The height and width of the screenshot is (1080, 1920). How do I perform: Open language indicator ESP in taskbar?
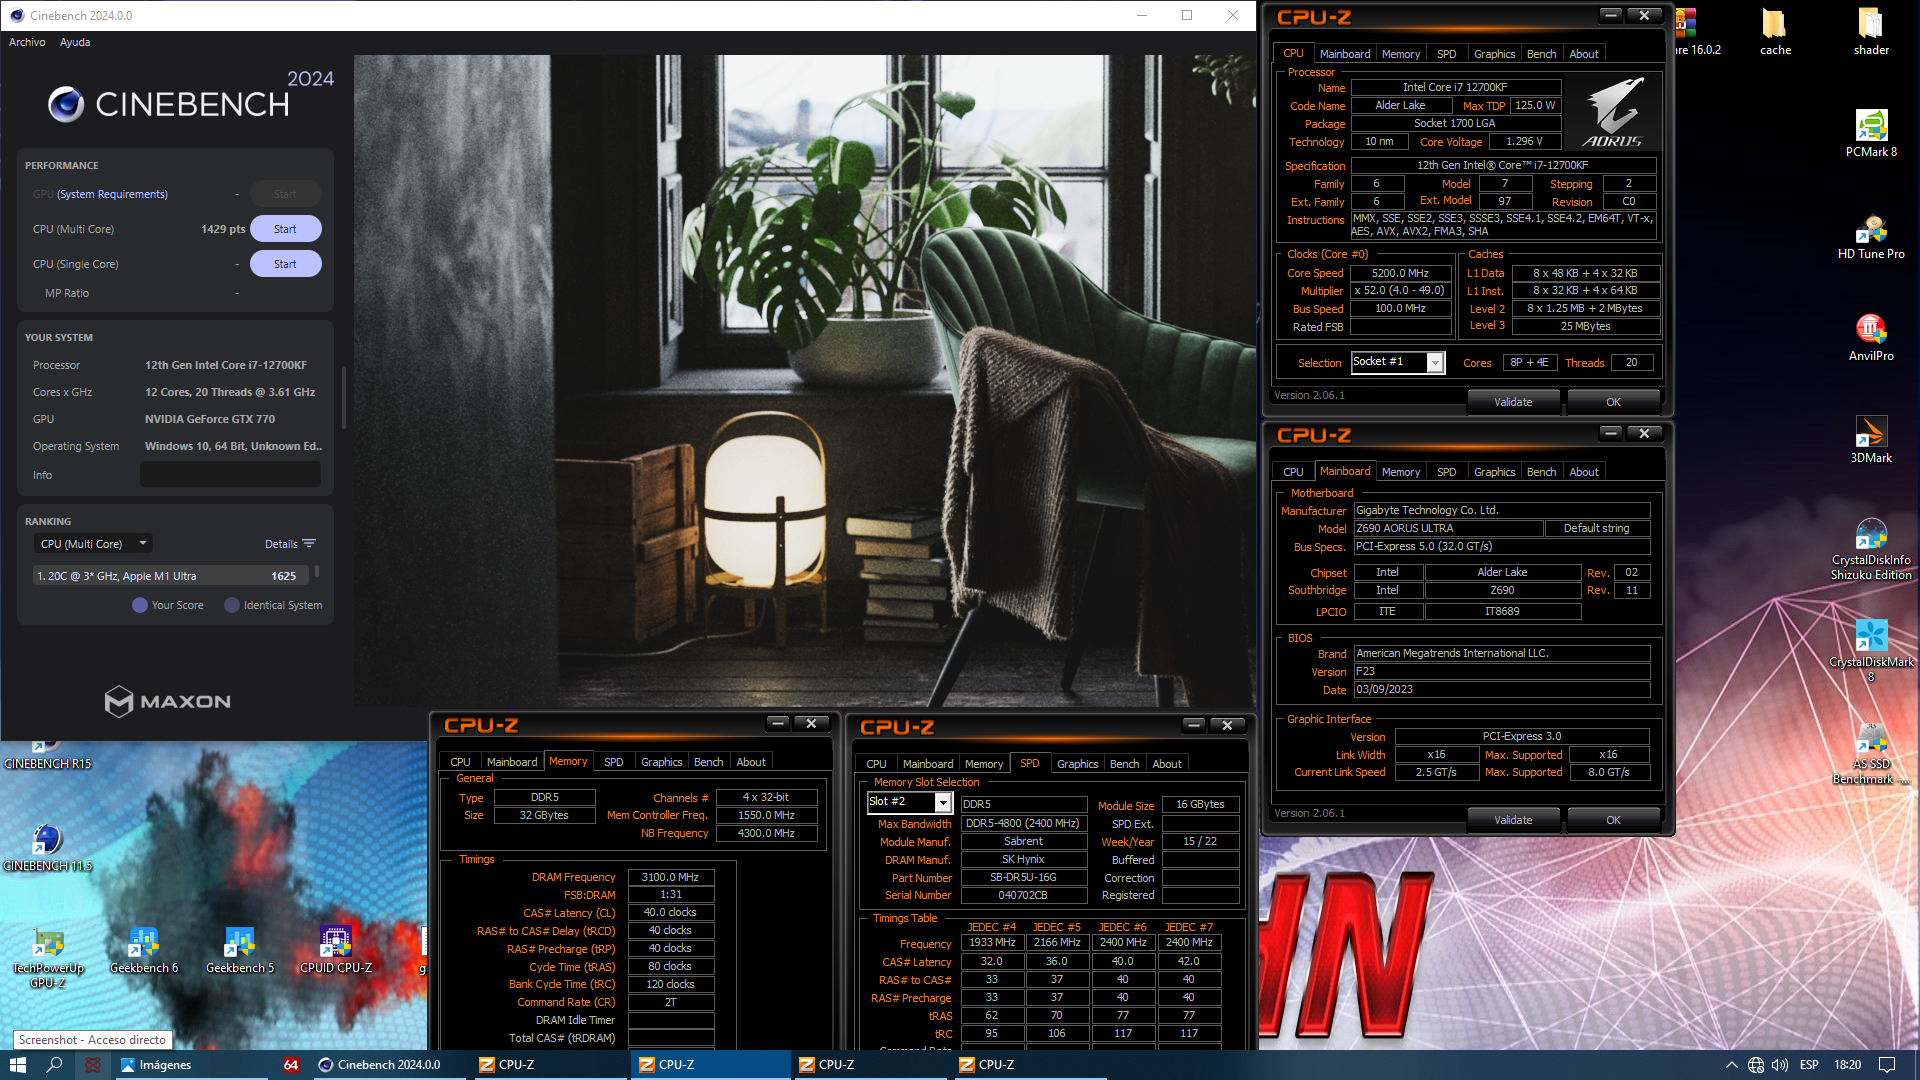1809,1065
